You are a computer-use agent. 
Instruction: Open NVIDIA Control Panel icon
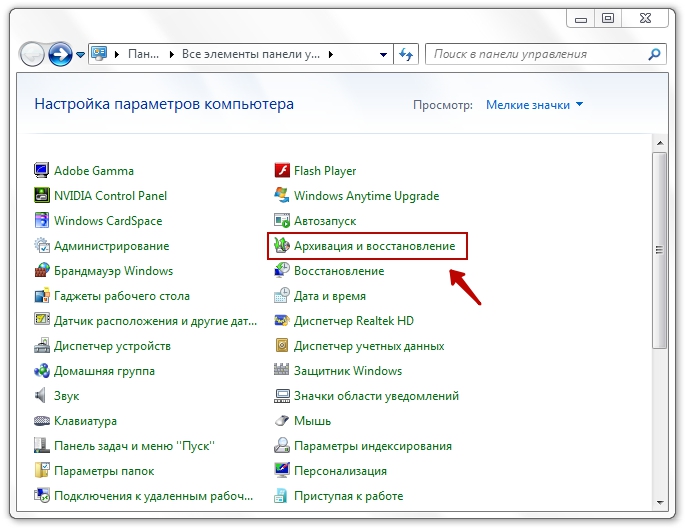(42, 196)
